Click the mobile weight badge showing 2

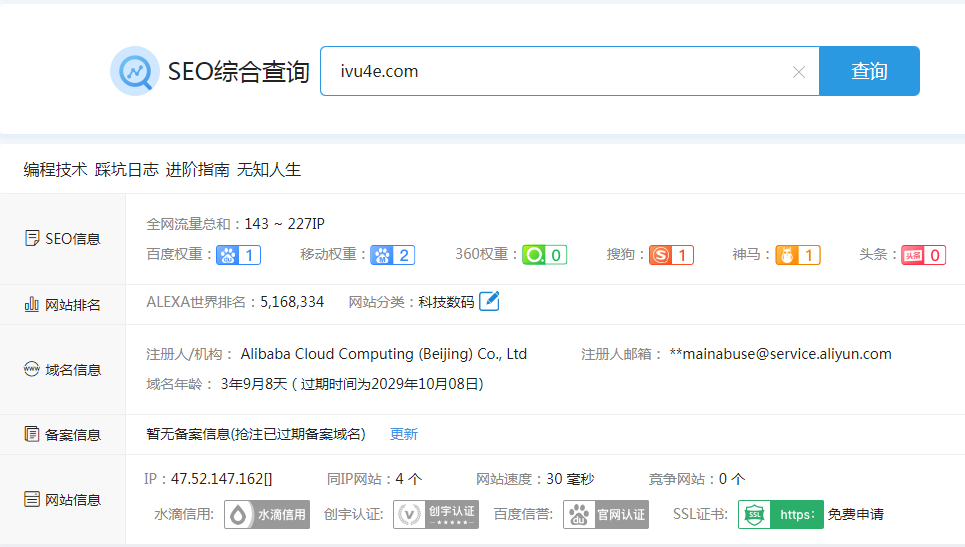(x=392, y=255)
